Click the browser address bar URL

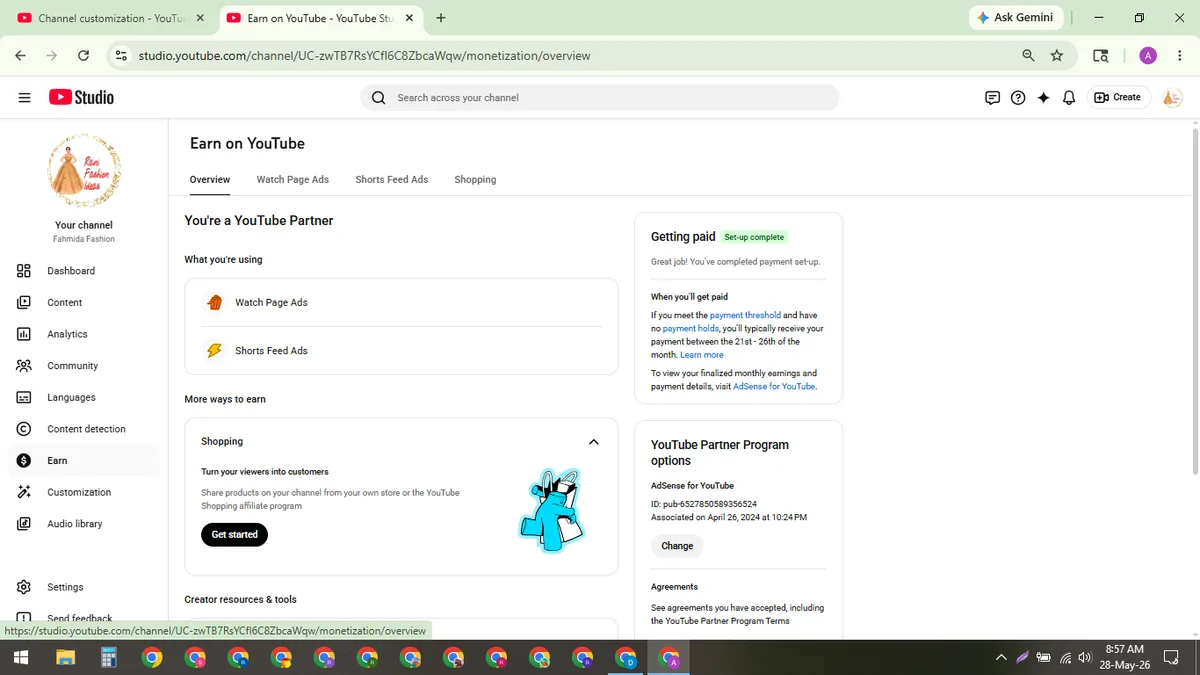coord(365,56)
